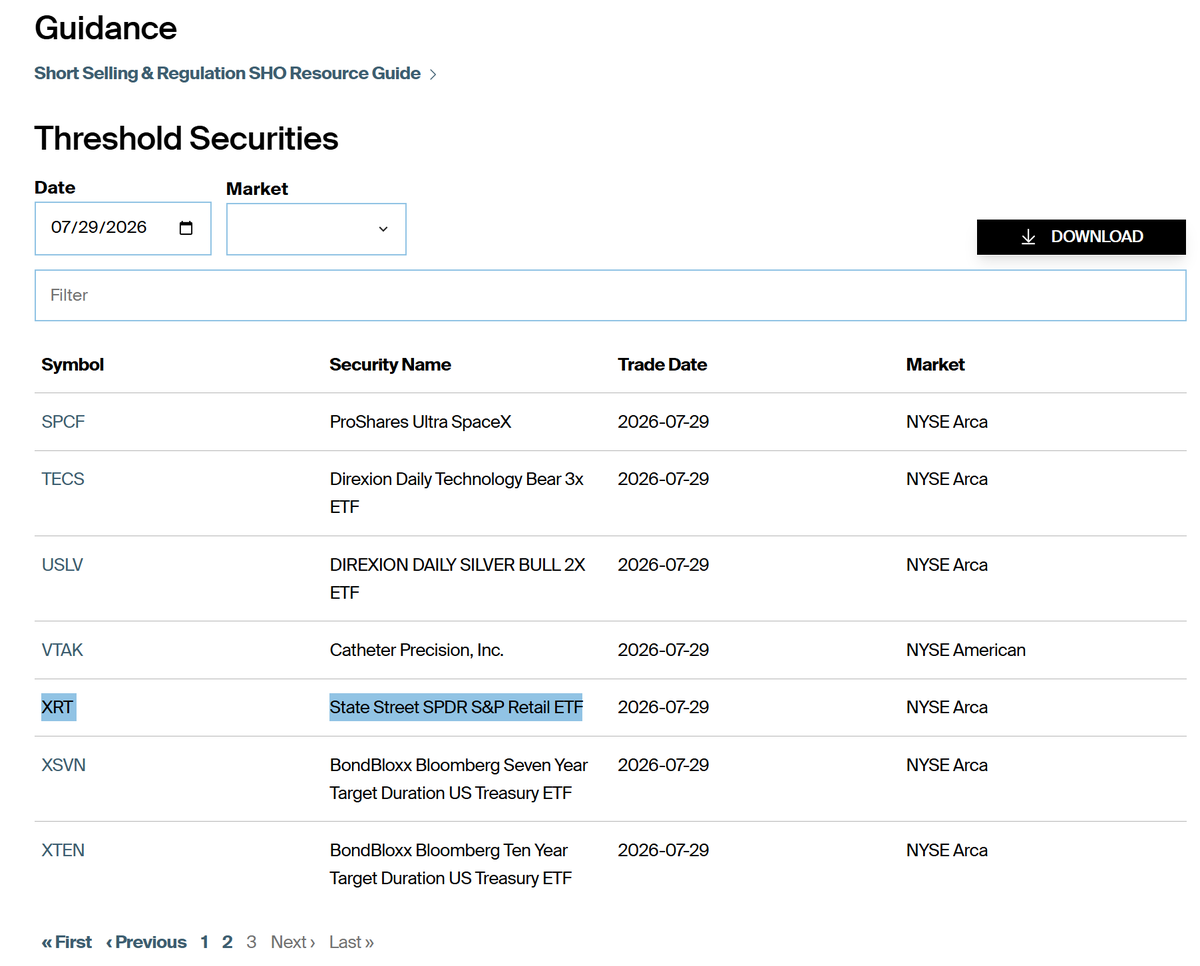Click the Next pagination label
The width and height of the screenshot is (1200, 966).
(x=293, y=942)
